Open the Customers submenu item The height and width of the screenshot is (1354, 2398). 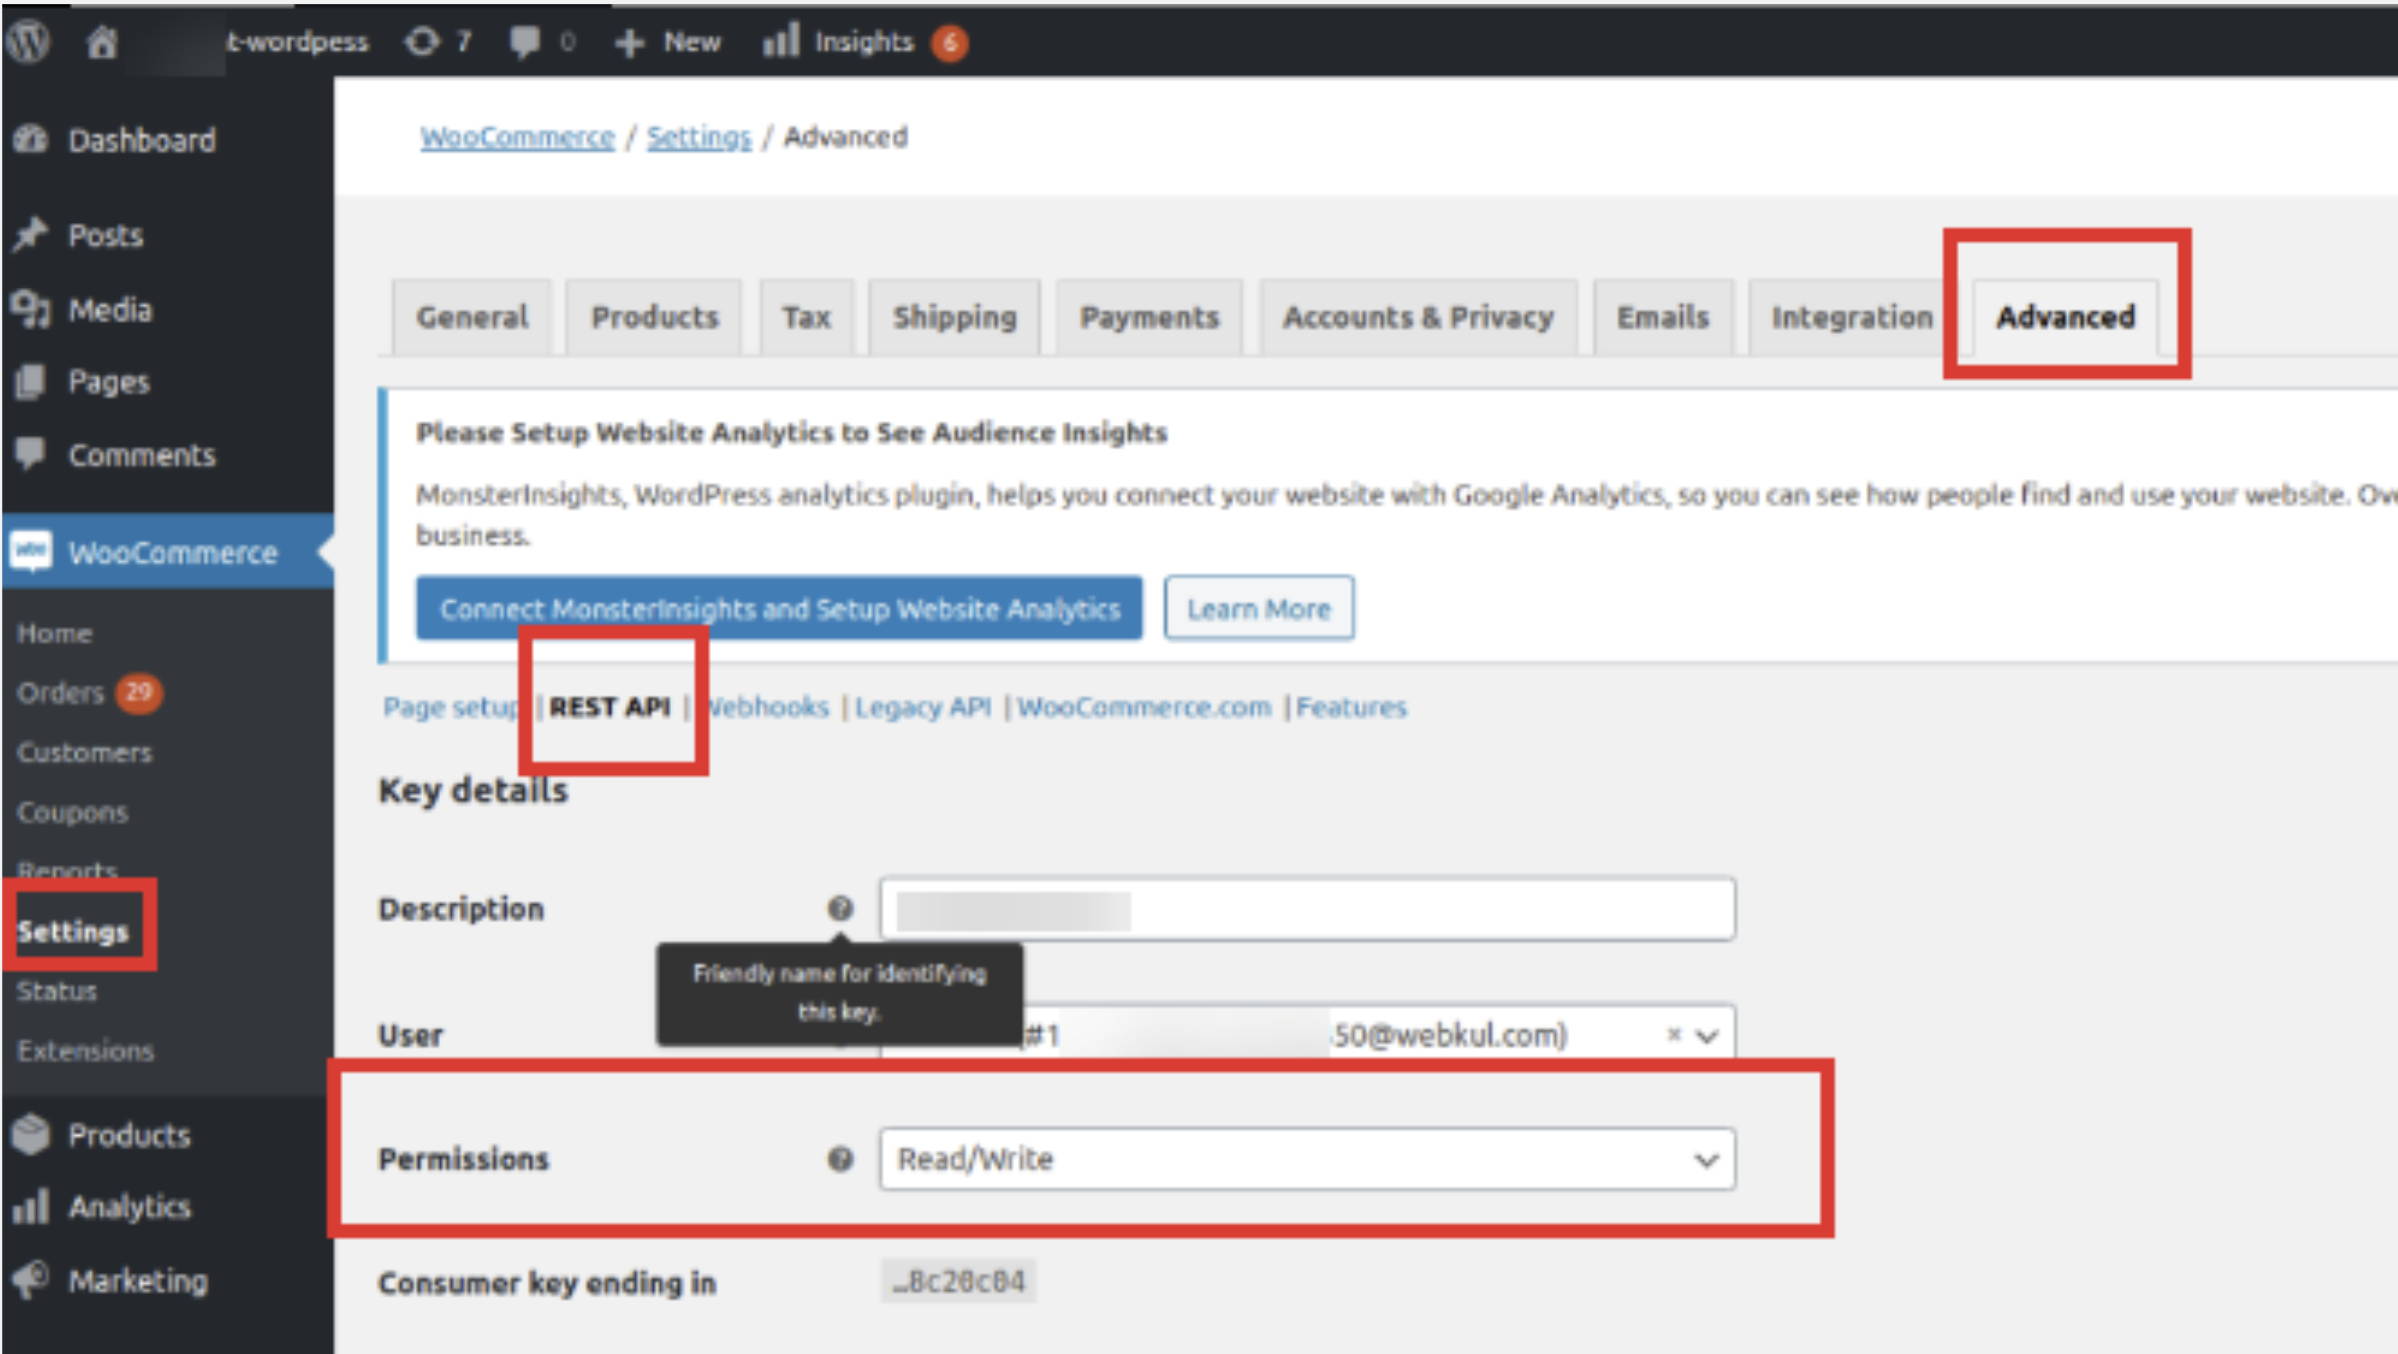[x=84, y=752]
